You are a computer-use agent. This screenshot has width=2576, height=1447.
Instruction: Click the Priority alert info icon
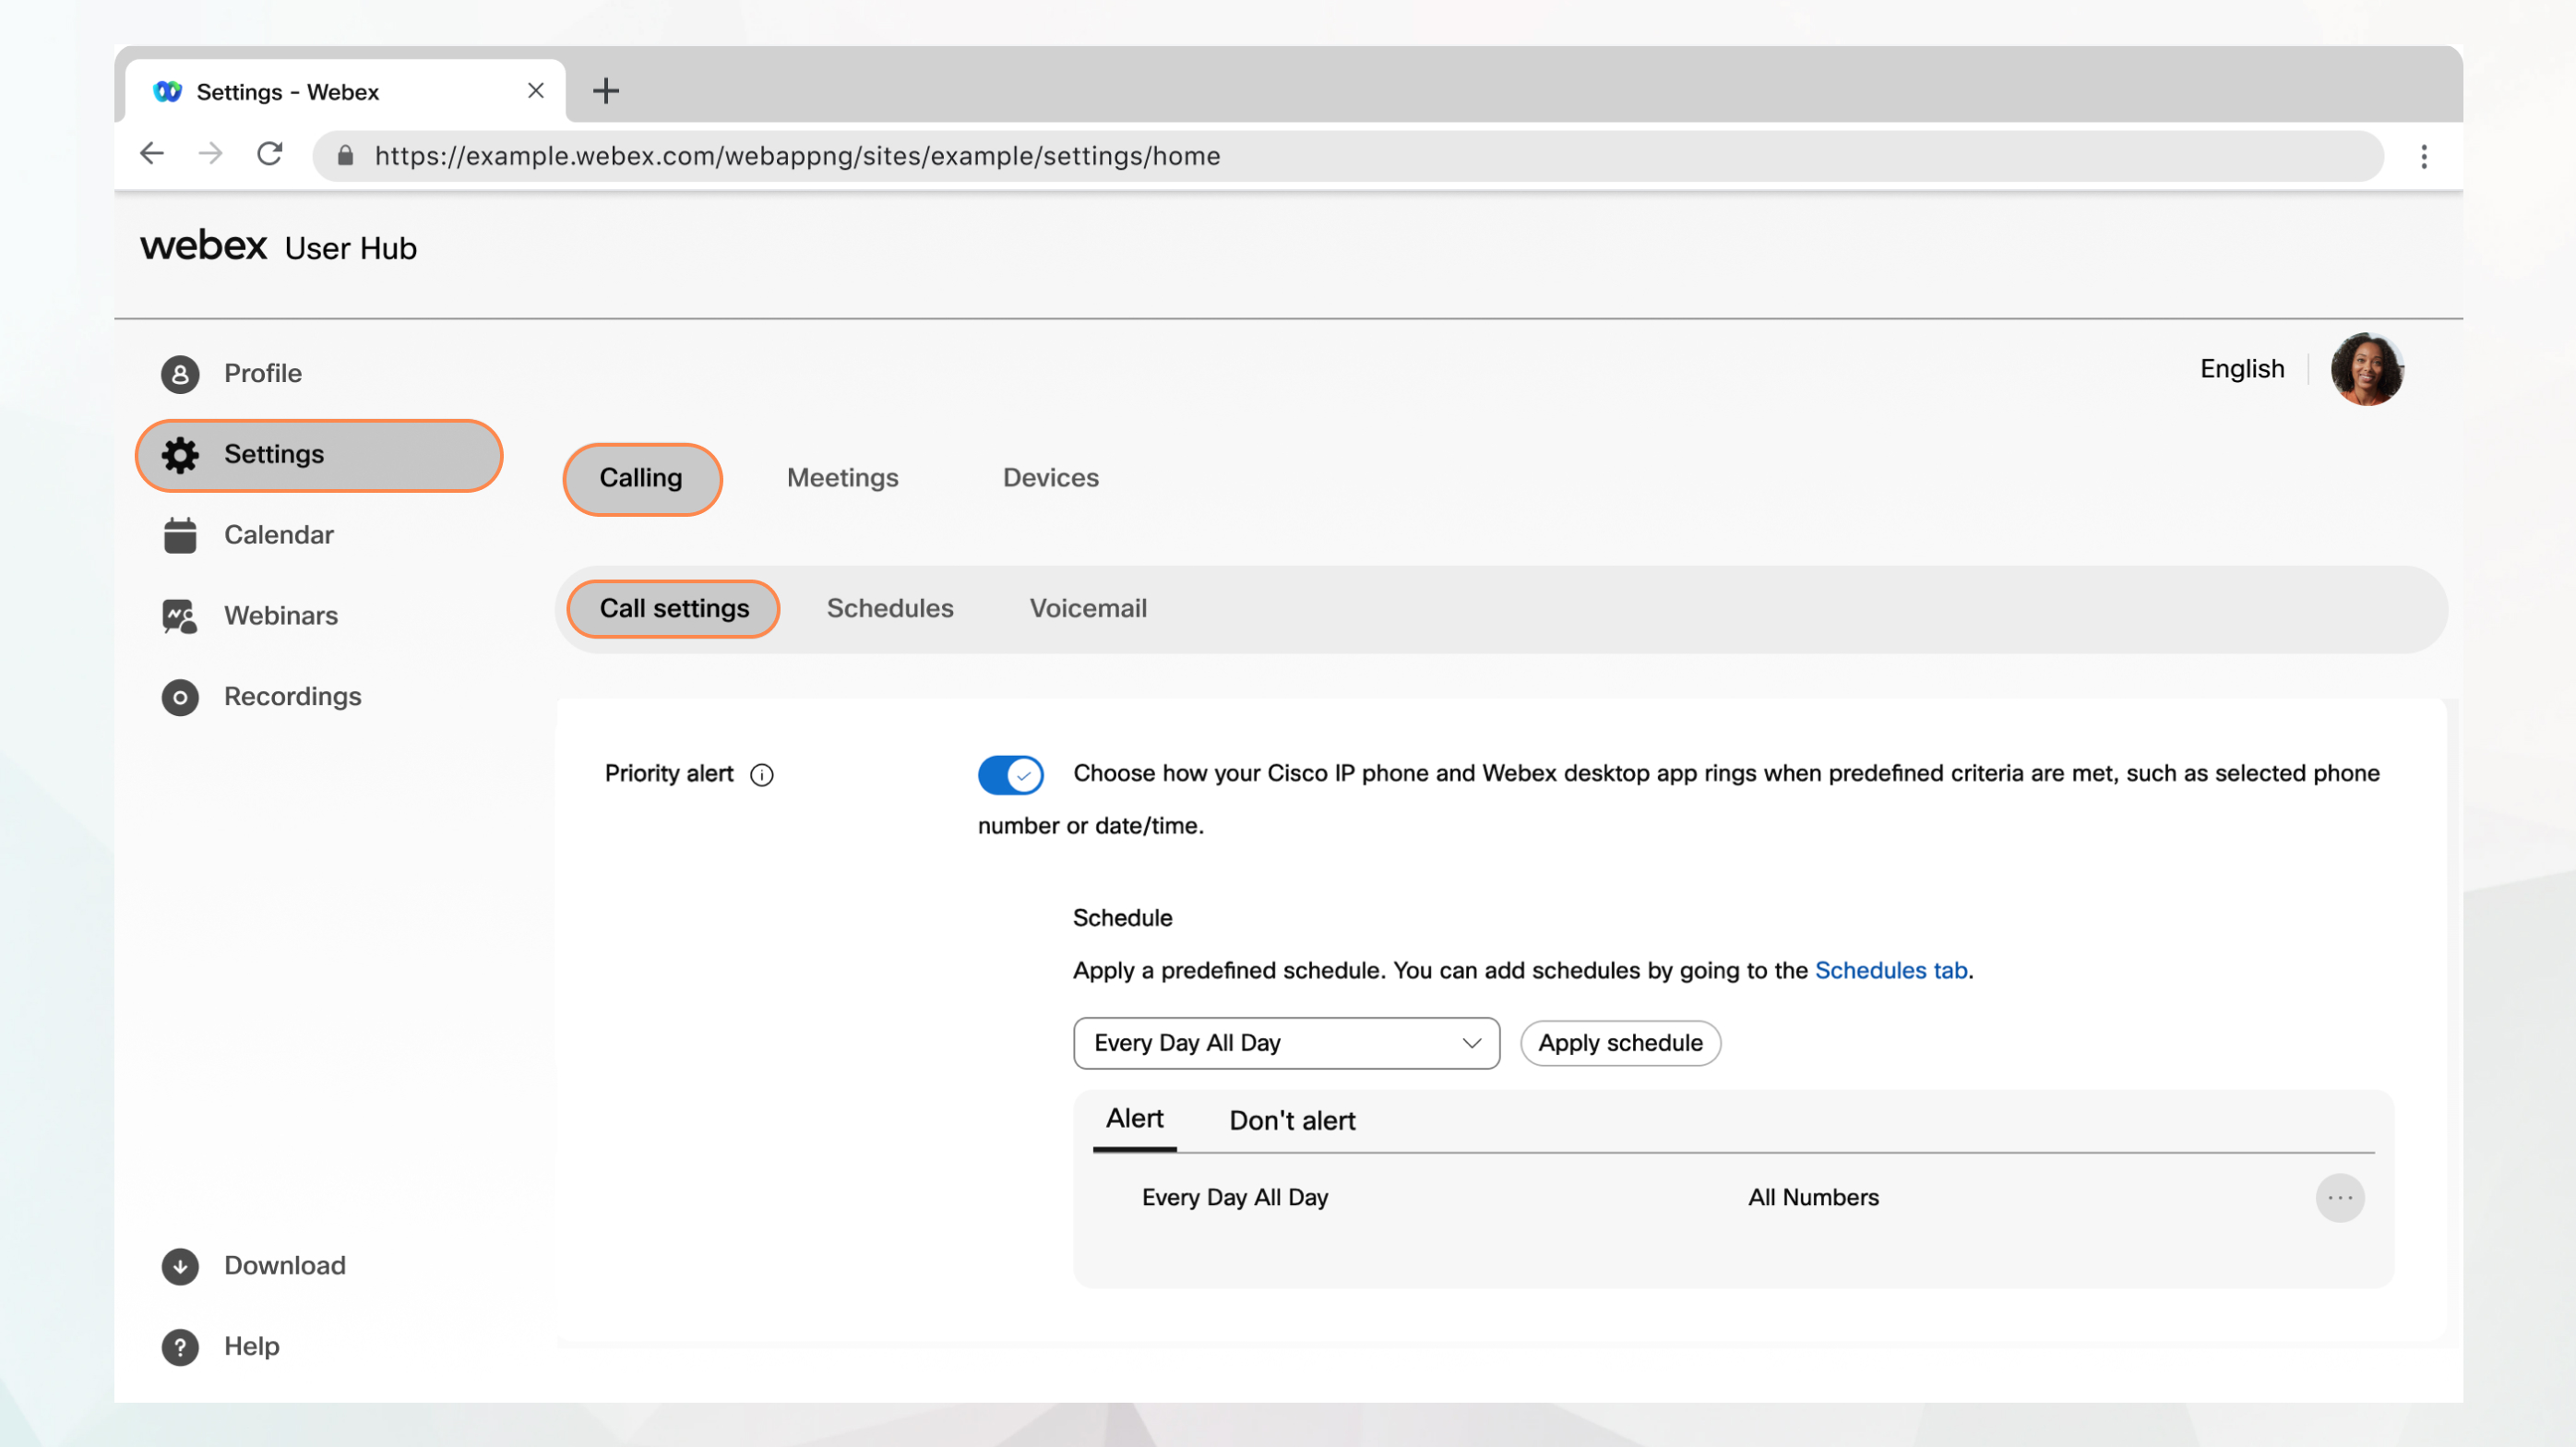[761, 775]
